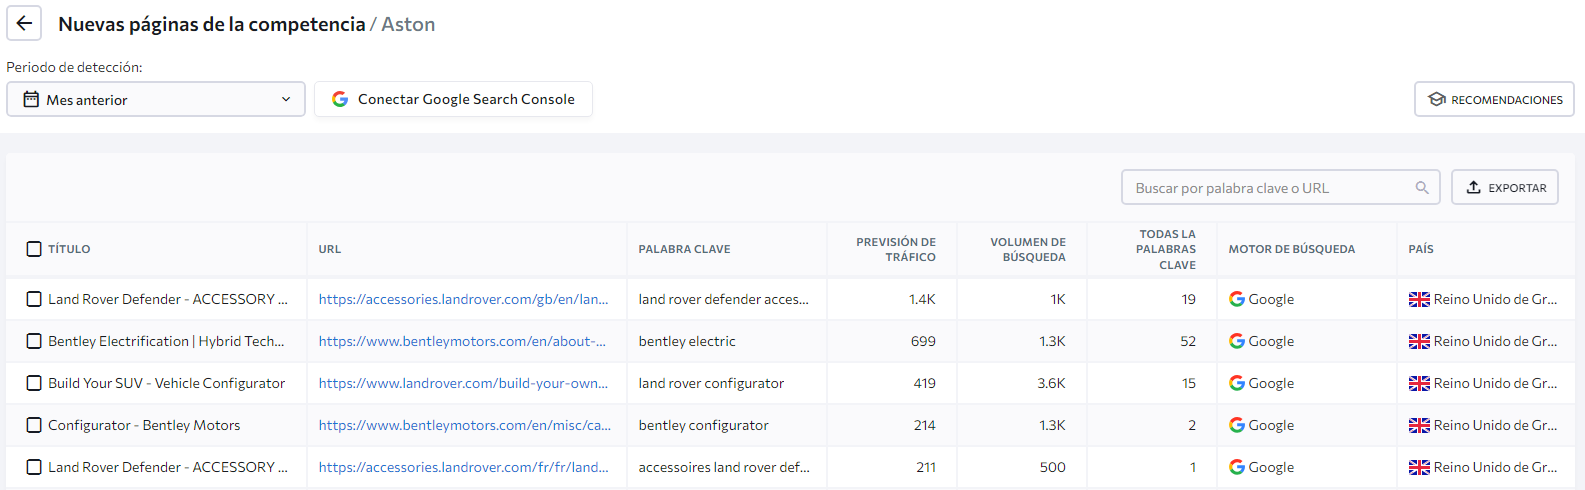Click Google icon in bentley electric row
This screenshot has width=1585, height=490.
coord(1237,341)
